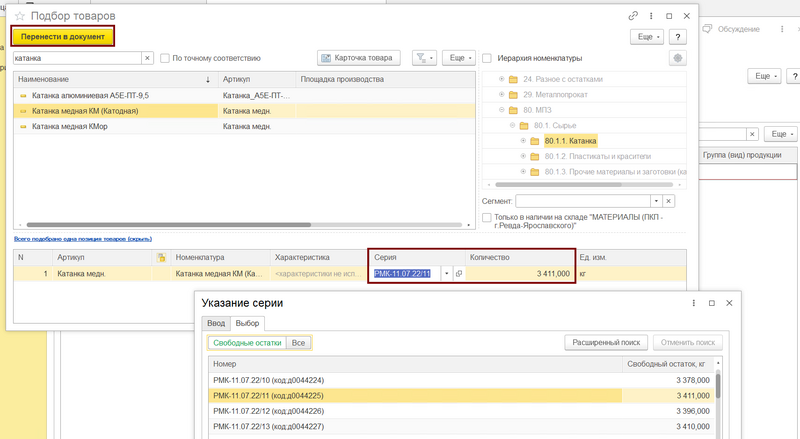Open series selection form icon next to РМК-11.07.22/11
This screenshot has height=439, width=800.
tap(459, 274)
